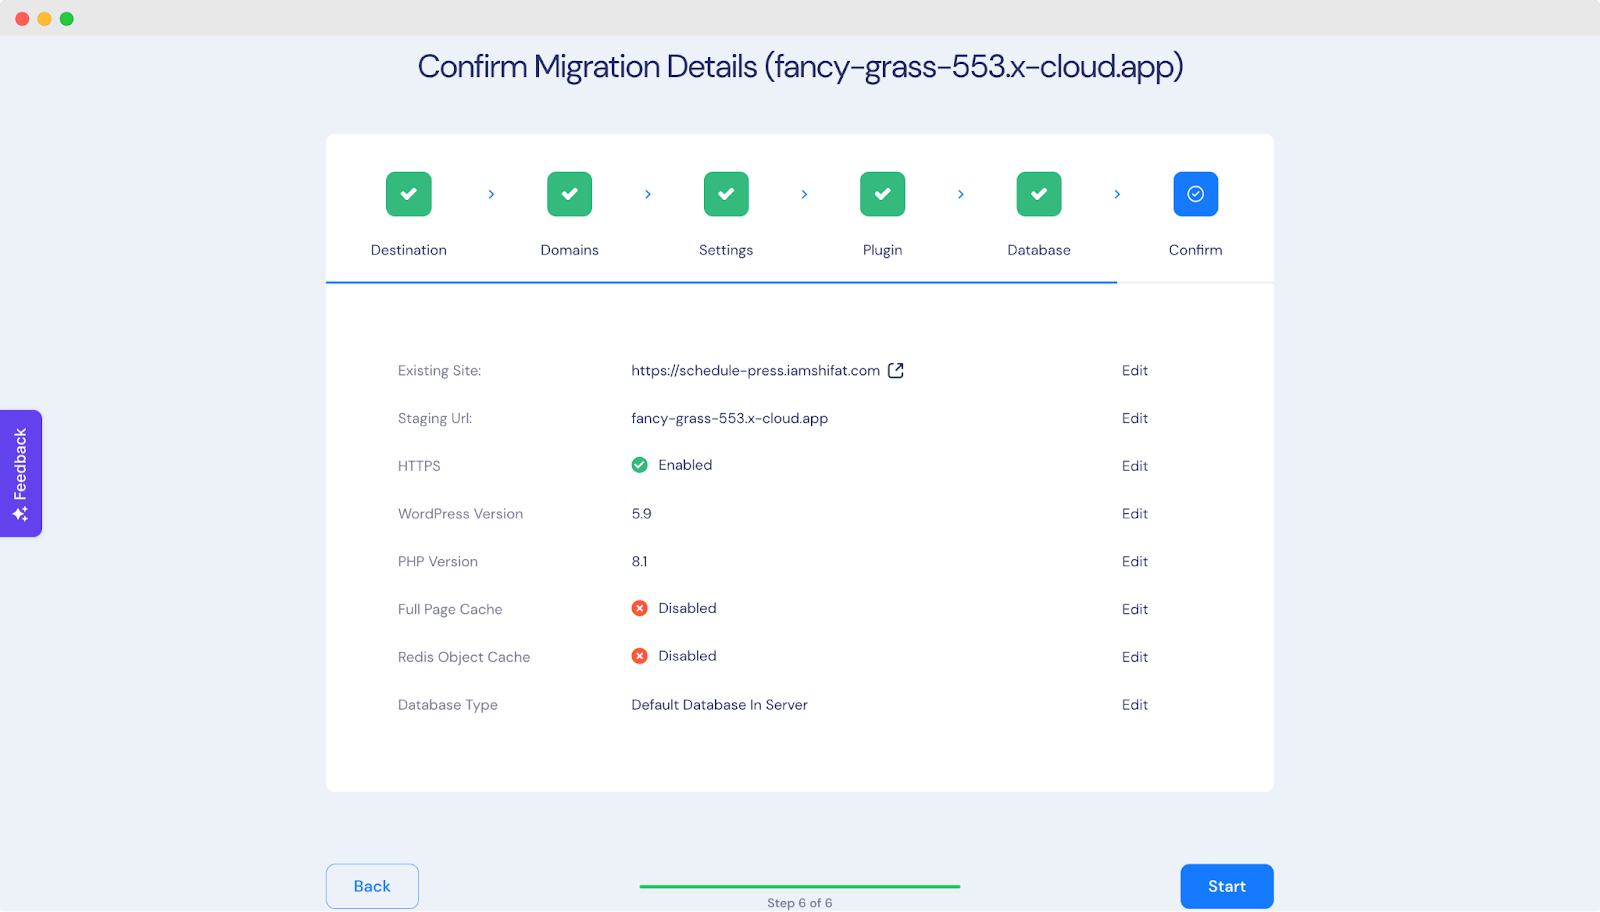The height and width of the screenshot is (912, 1600).
Task: Edit the Existing Site entry
Action: tap(1134, 370)
